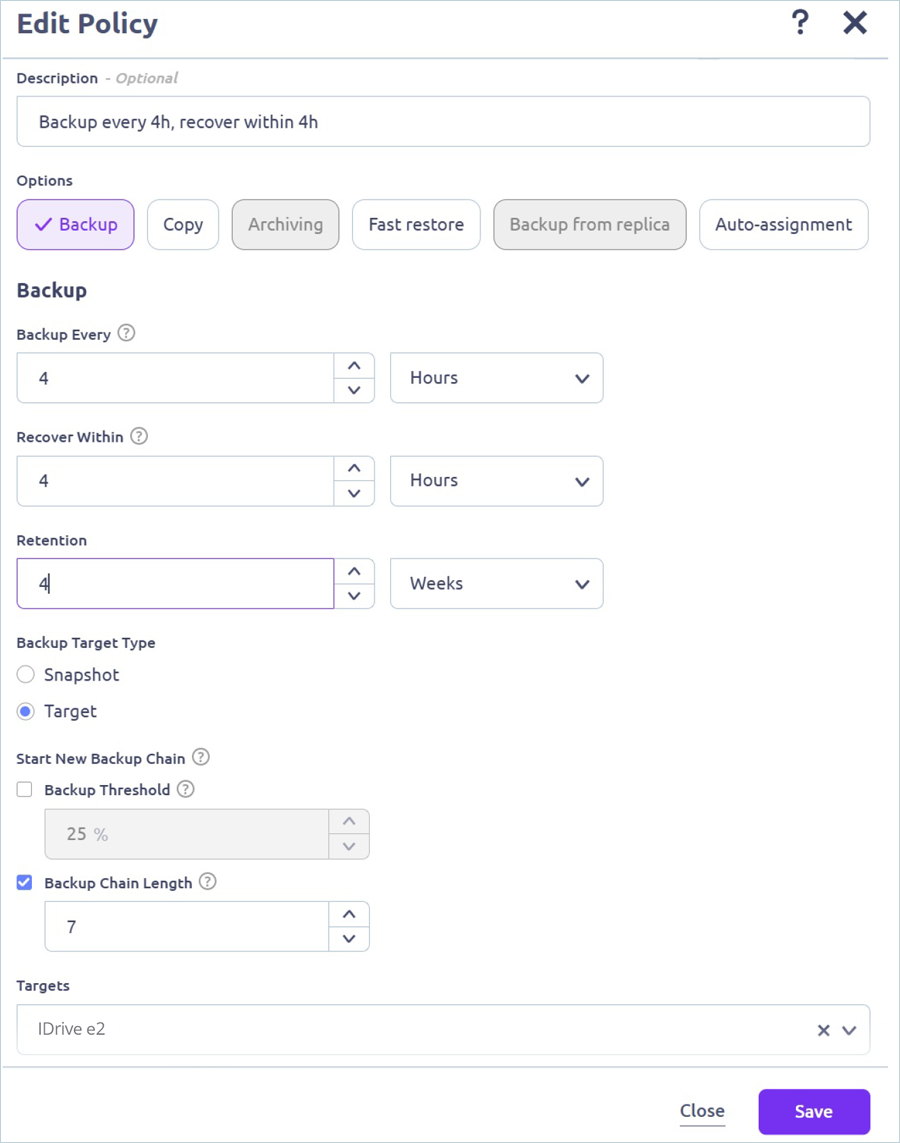The height and width of the screenshot is (1143, 900).
Task: Click the Backup Threshold help icon
Action: coord(185,789)
